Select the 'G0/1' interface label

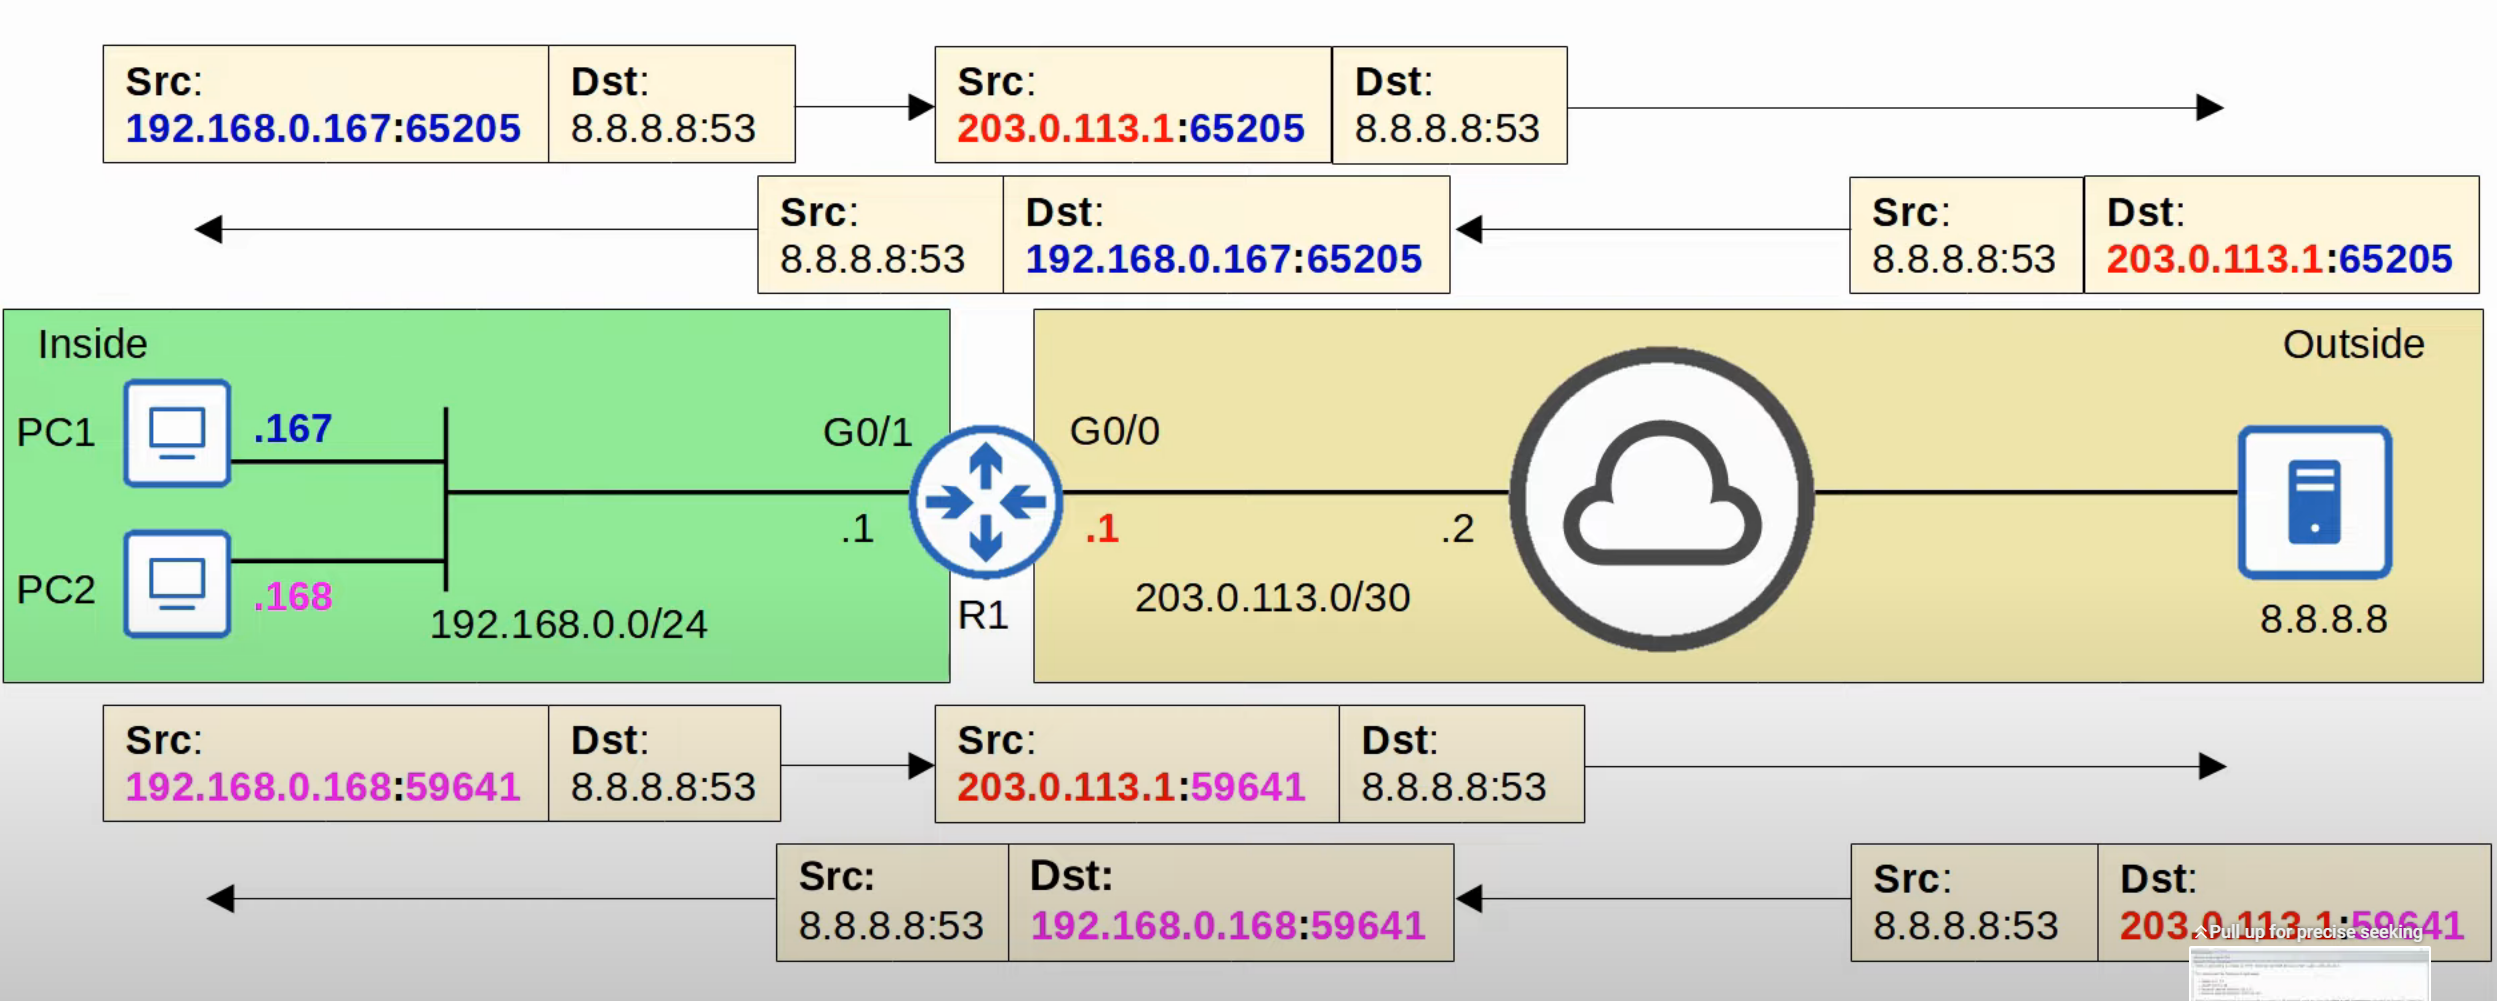[868, 432]
